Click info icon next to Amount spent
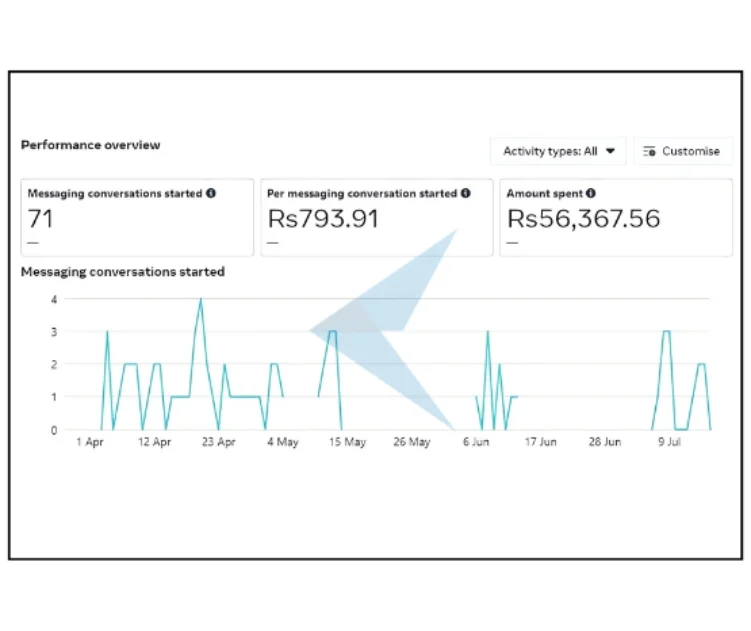This screenshot has width=751, height=631. pyautogui.click(x=591, y=193)
